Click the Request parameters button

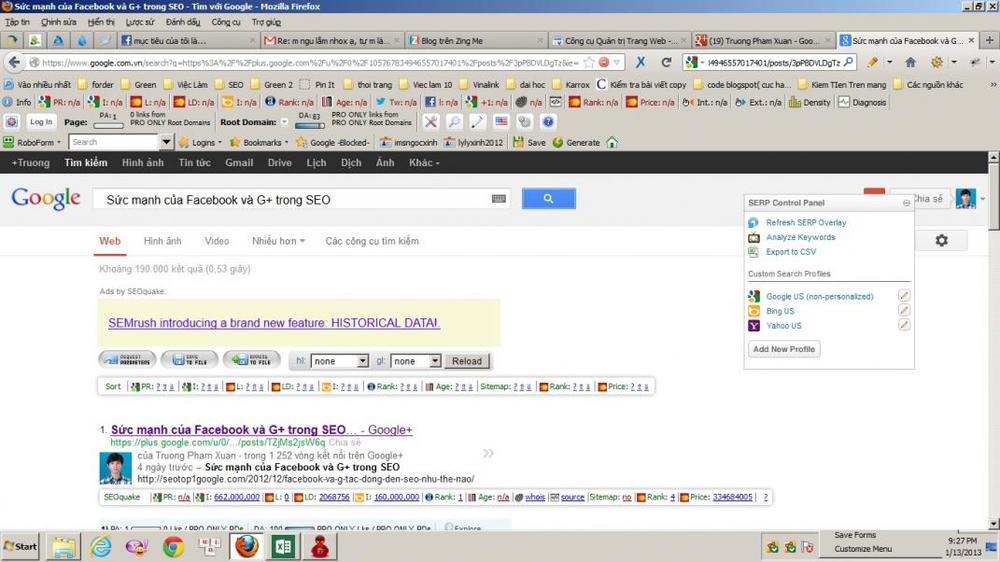pos(128,360)
